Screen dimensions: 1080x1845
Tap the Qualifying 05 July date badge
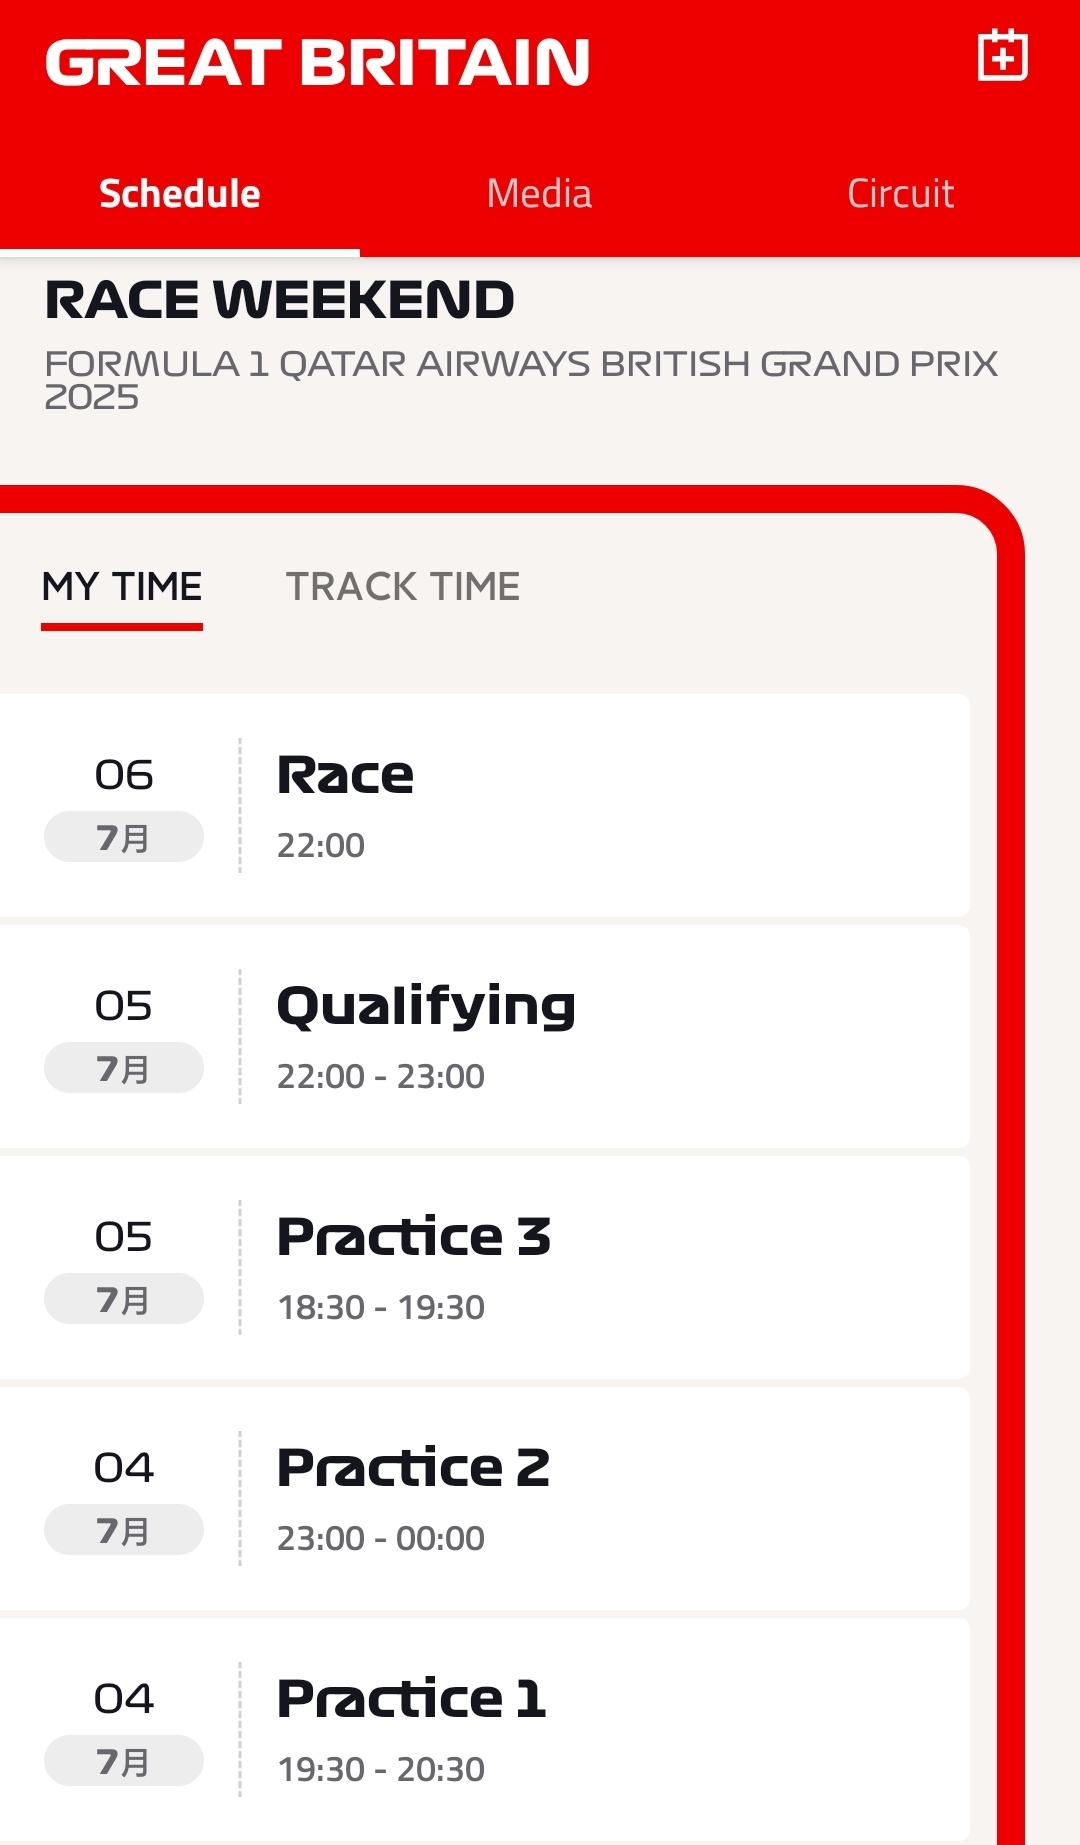tap(124, 1037)
